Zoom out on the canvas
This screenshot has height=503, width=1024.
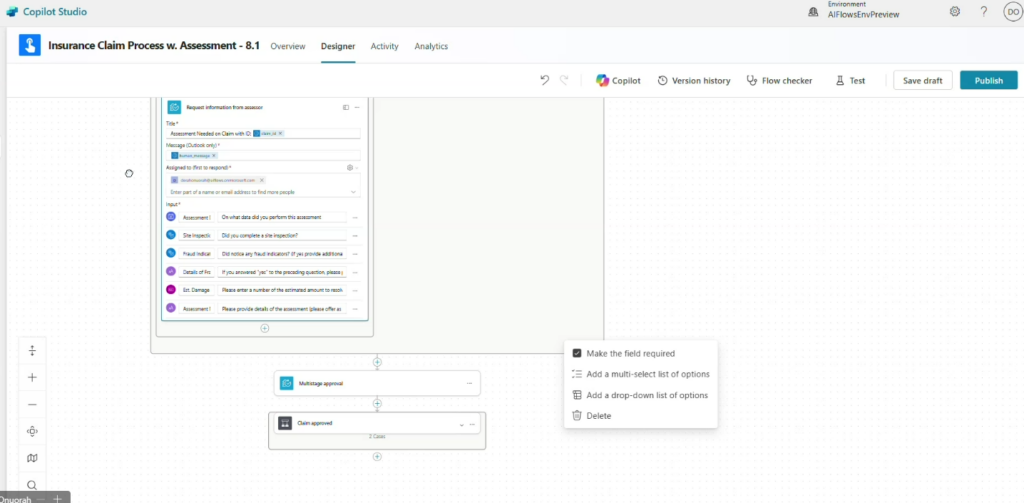point(32,404)
